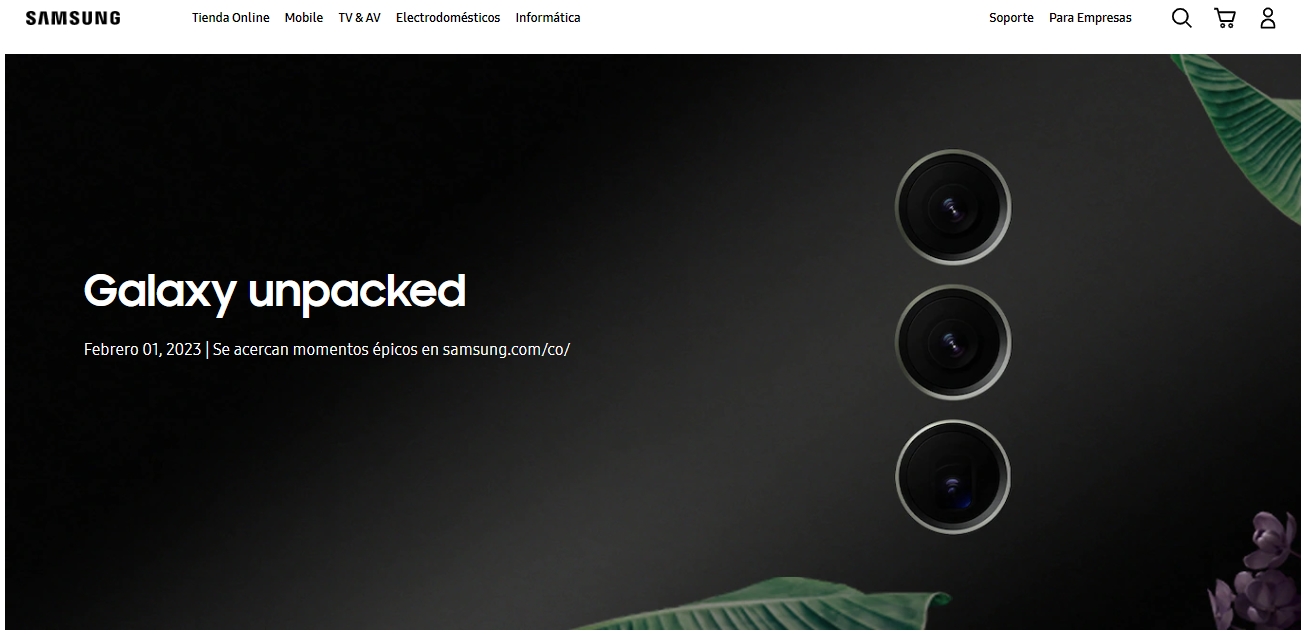The height and width of the screenshot is (634, 1308).
Task: Click the user account icon
Action: tap(1268, 18)
